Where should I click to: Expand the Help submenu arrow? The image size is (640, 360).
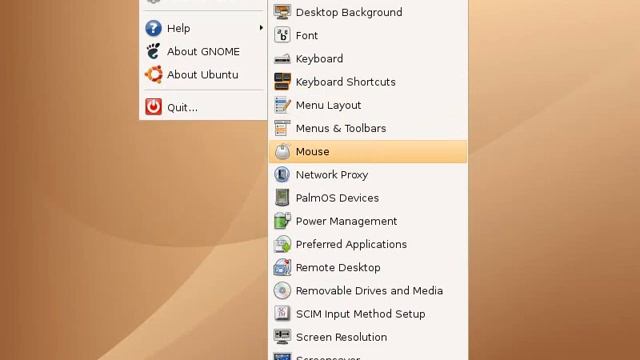pos(261,28)
